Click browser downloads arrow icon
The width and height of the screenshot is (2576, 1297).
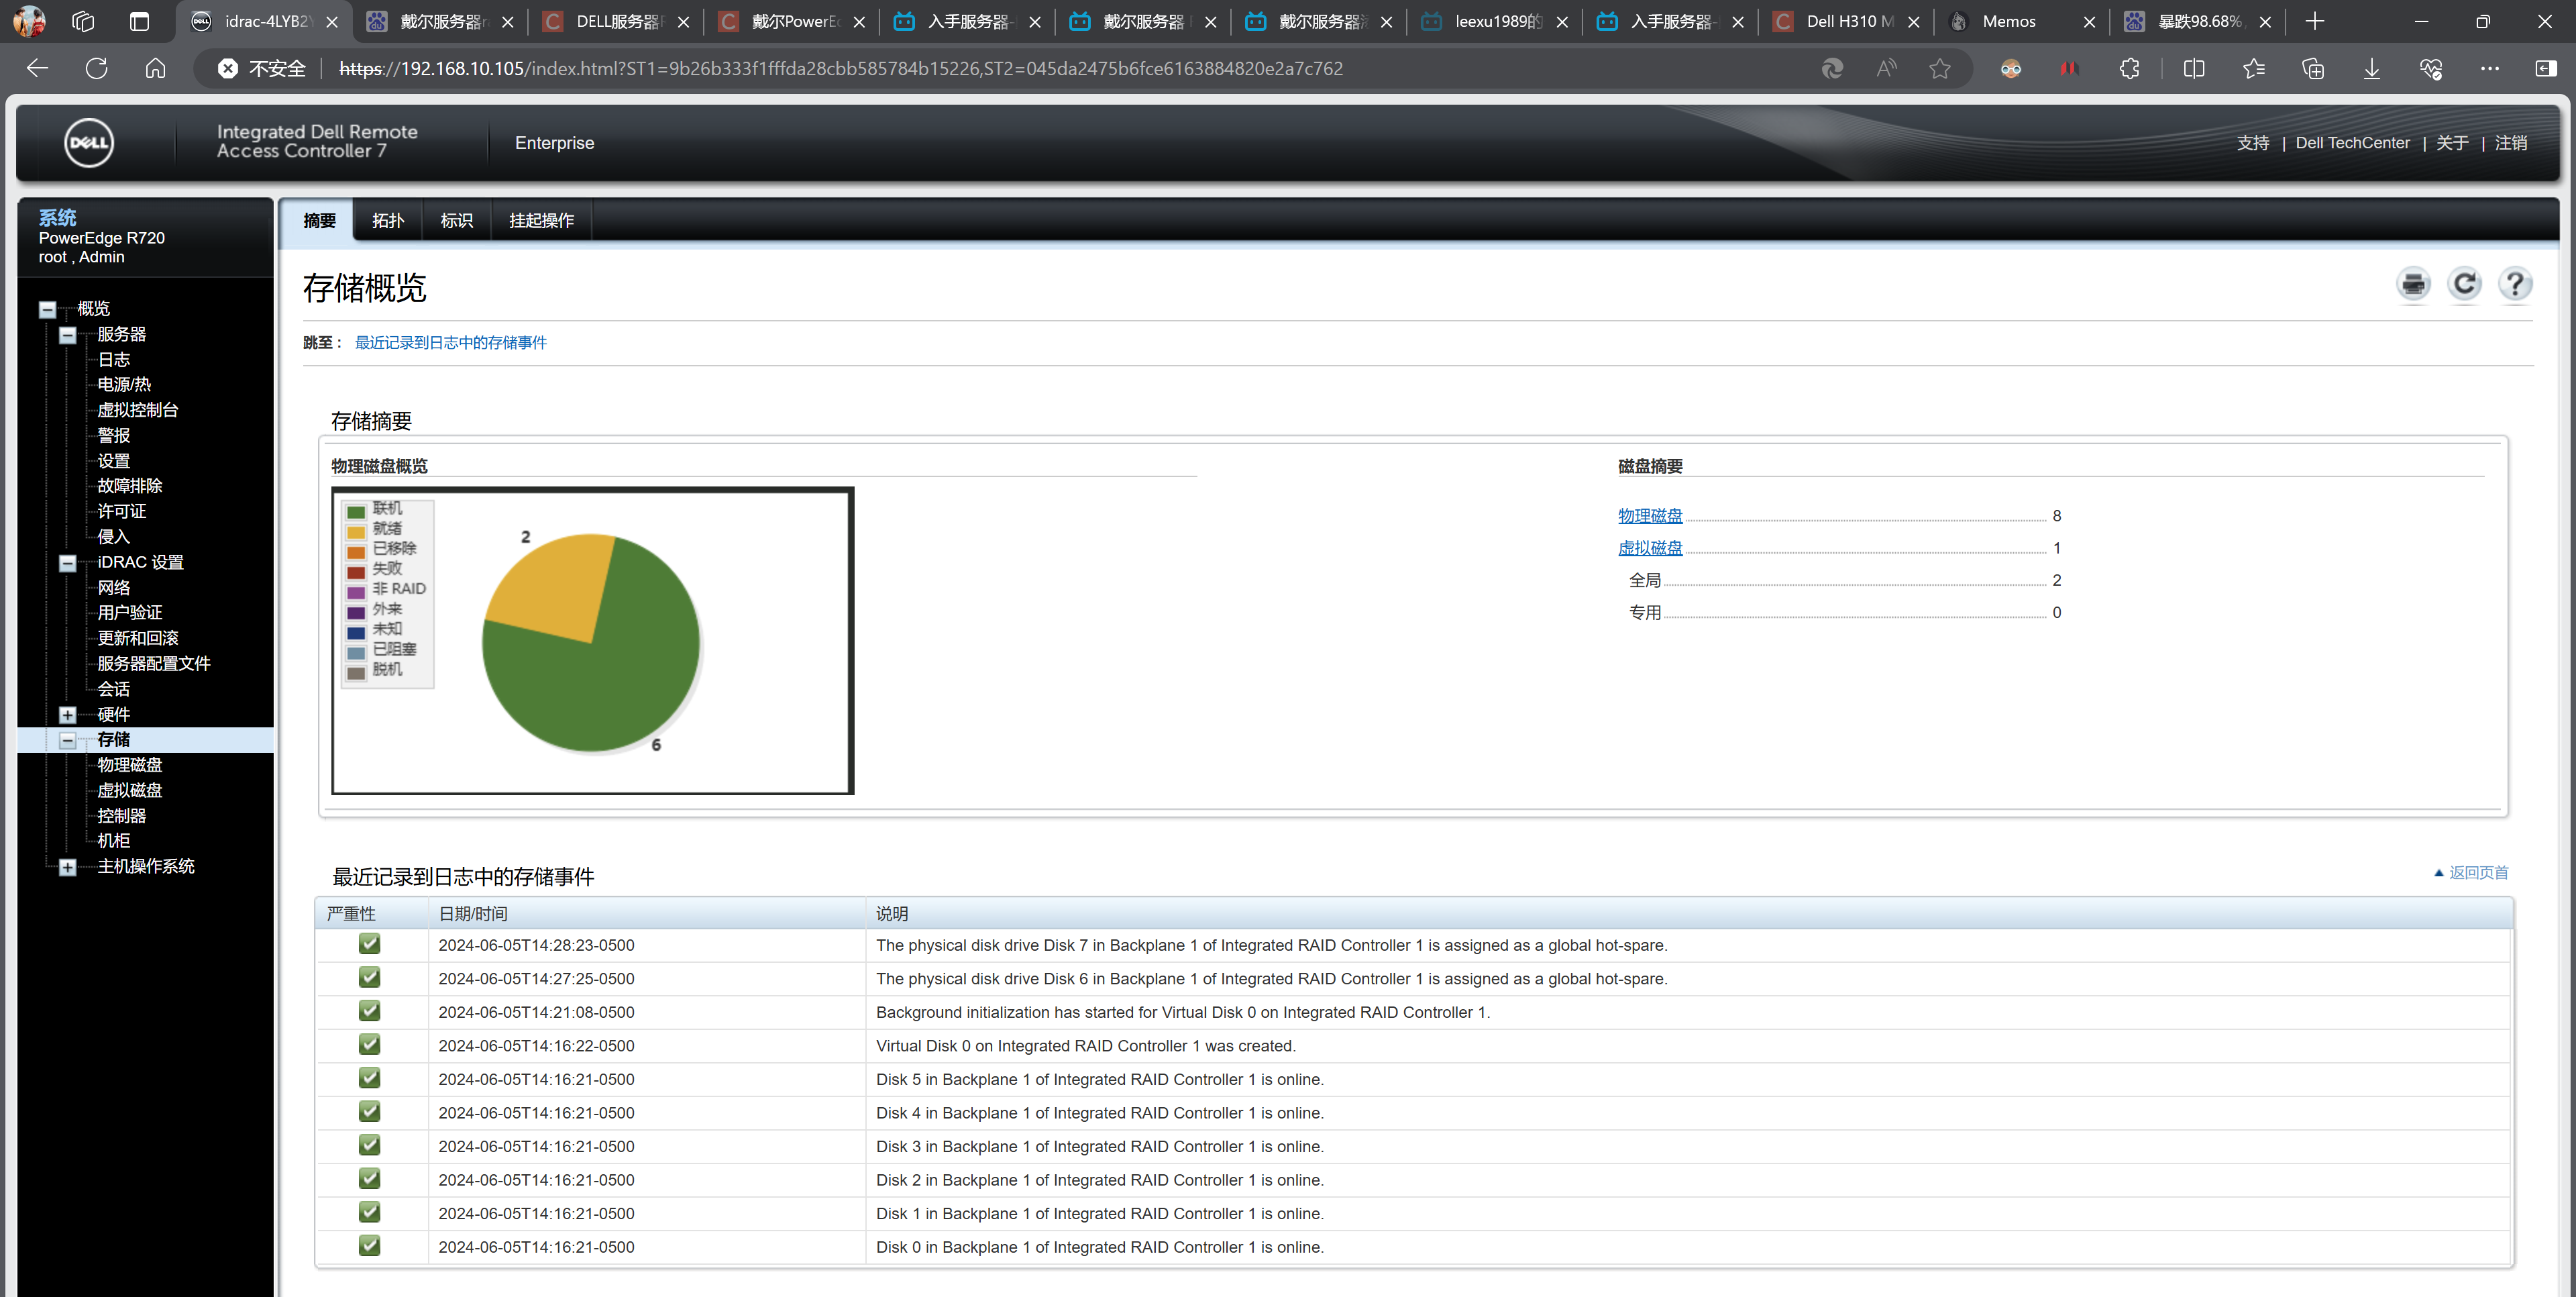pyautogui.click(x=2371, y=69)
